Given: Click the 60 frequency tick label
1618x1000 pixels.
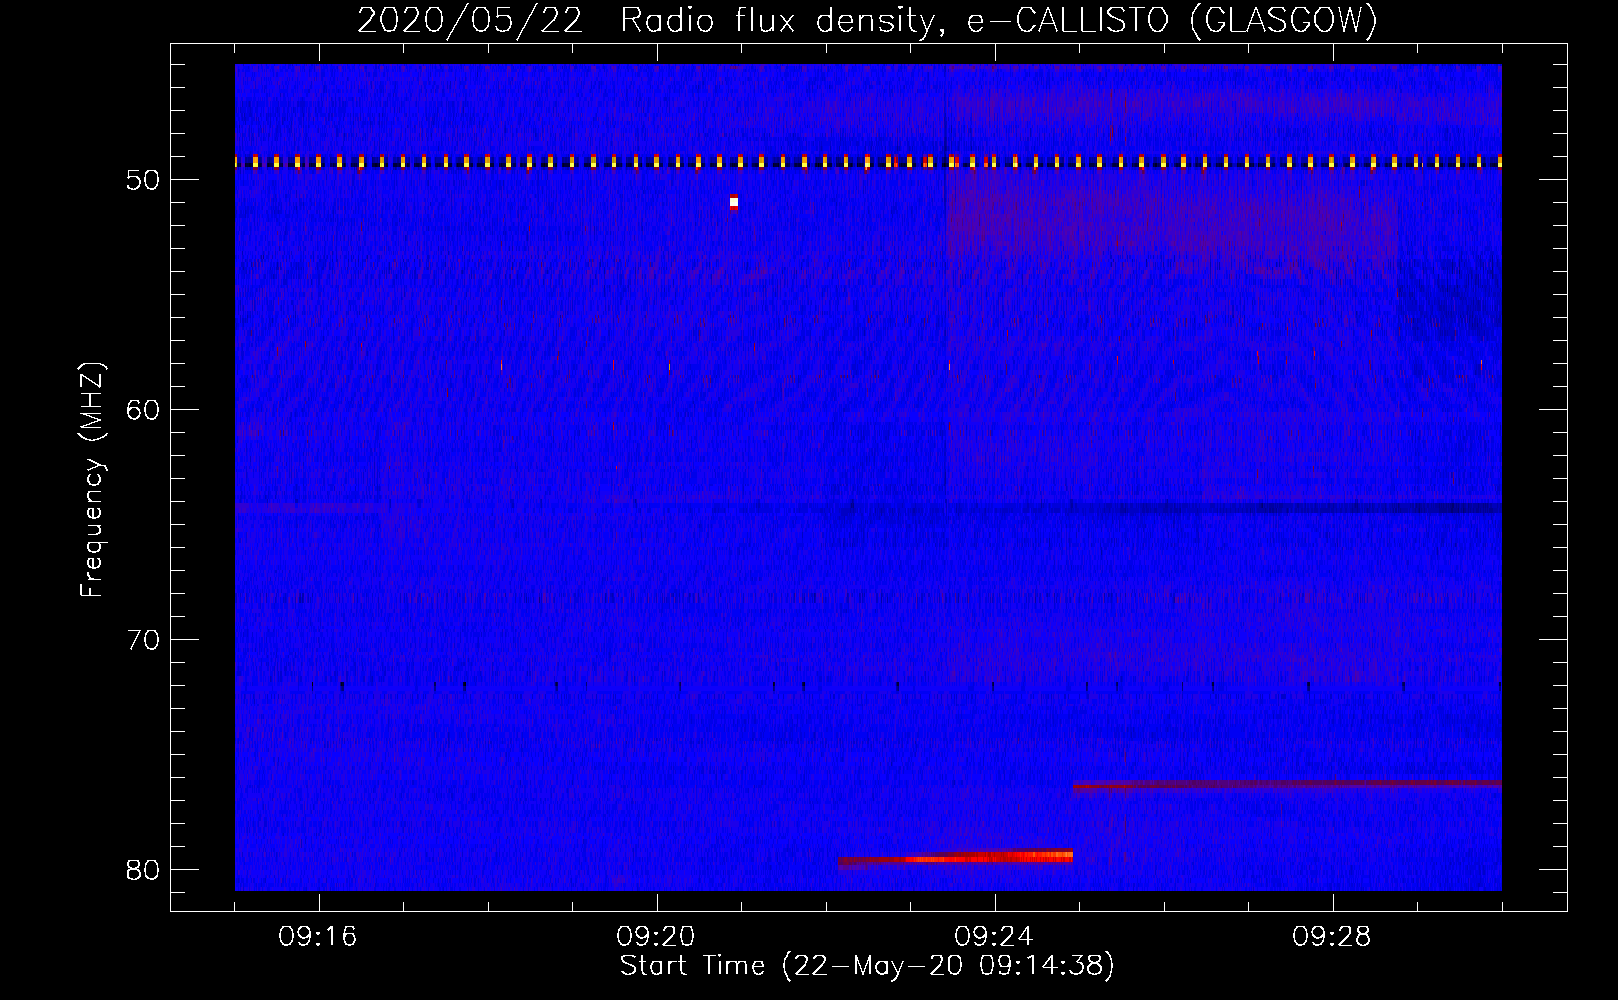Looking at the screenshot, I should tap(144, 410).
